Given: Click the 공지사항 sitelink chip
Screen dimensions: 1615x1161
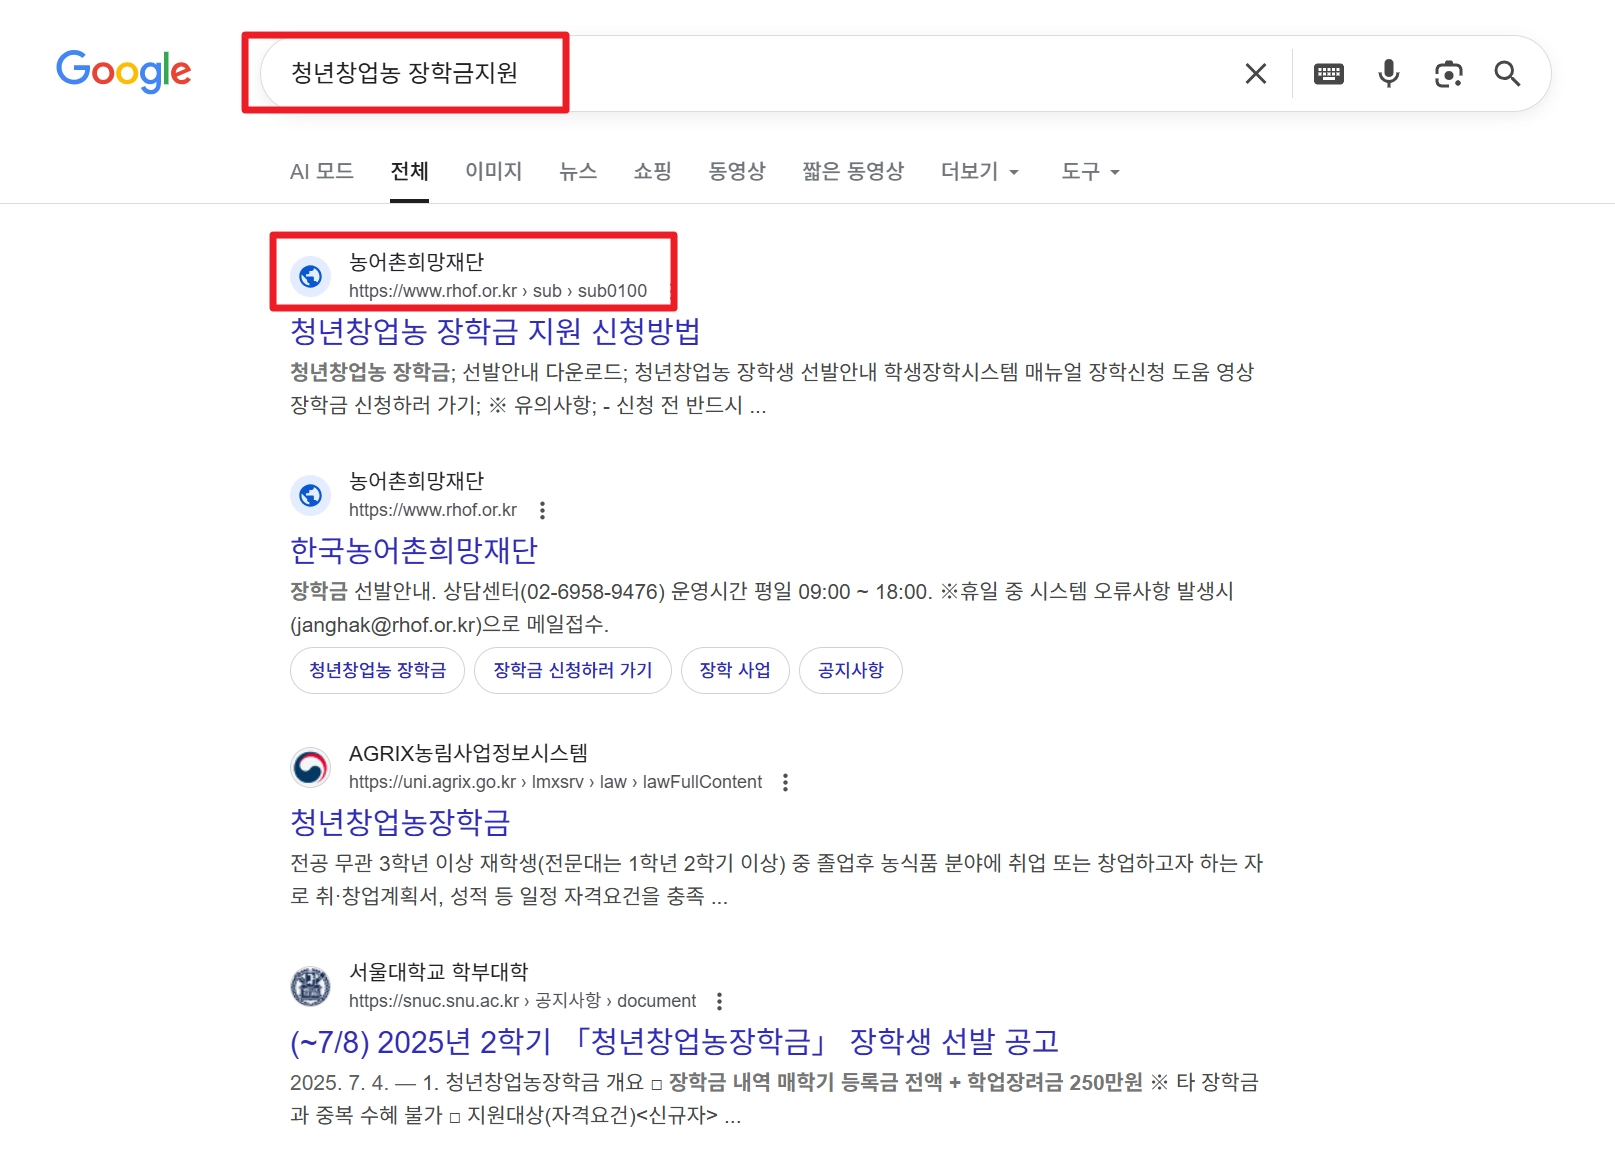Looking at the screenshot, I should [850, 670].
